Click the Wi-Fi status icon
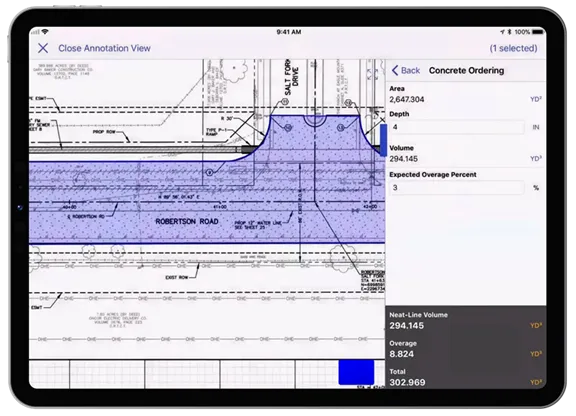Viewport: 576px width, 416px height. click(x=45, y=32)
